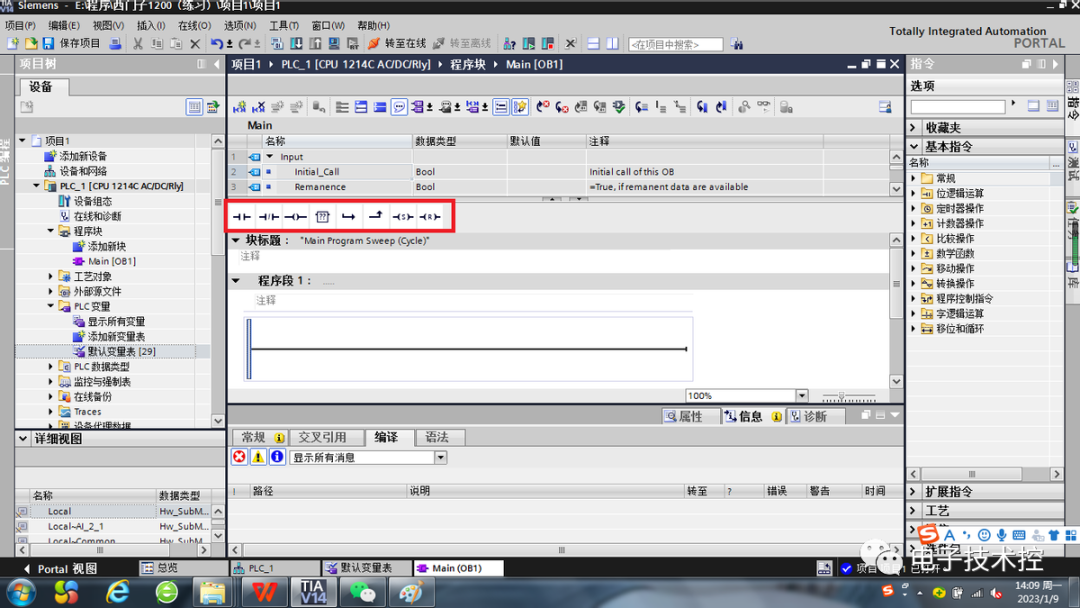Adjust the editor zoom slider
Image resolution: width=1080 pixels, height=608 pixels.
click(x=842, y=397)
